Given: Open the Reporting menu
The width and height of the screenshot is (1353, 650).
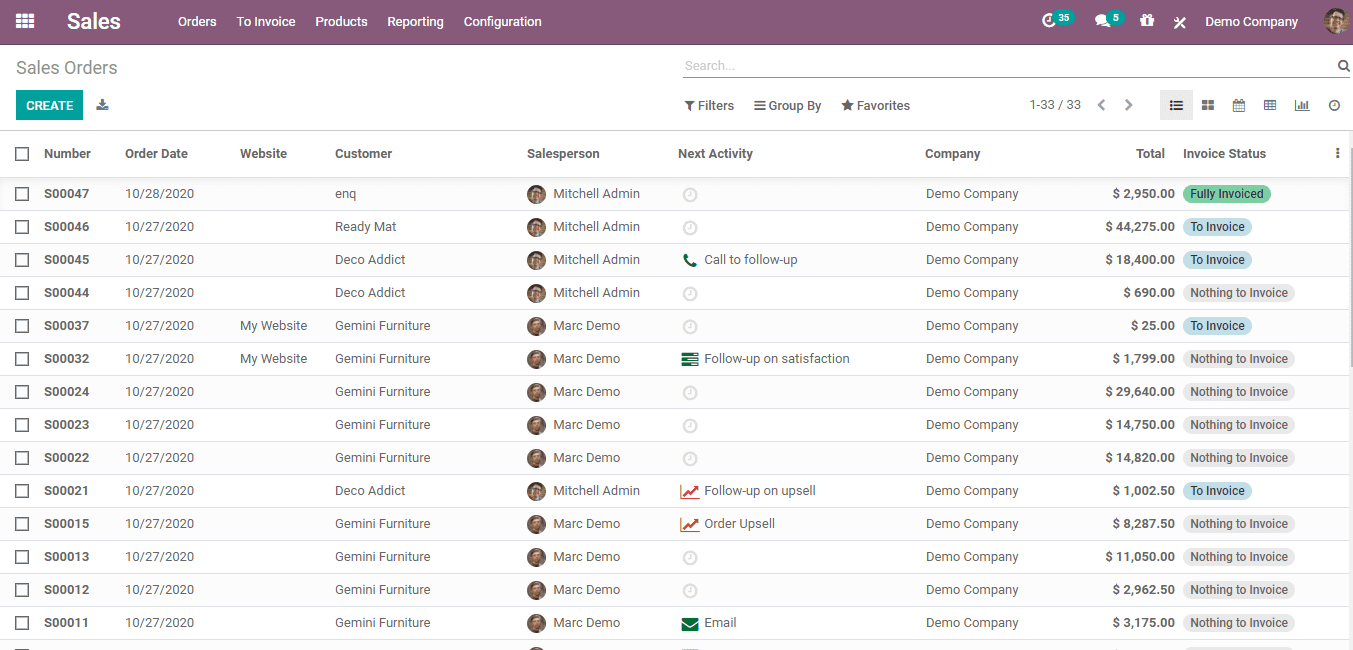Looking at the screenshot, I should [415, 21].
